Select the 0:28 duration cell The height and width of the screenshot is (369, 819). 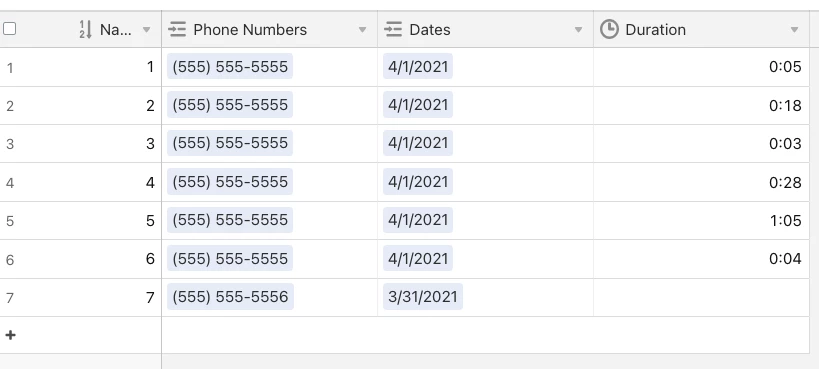pos(701,182)
